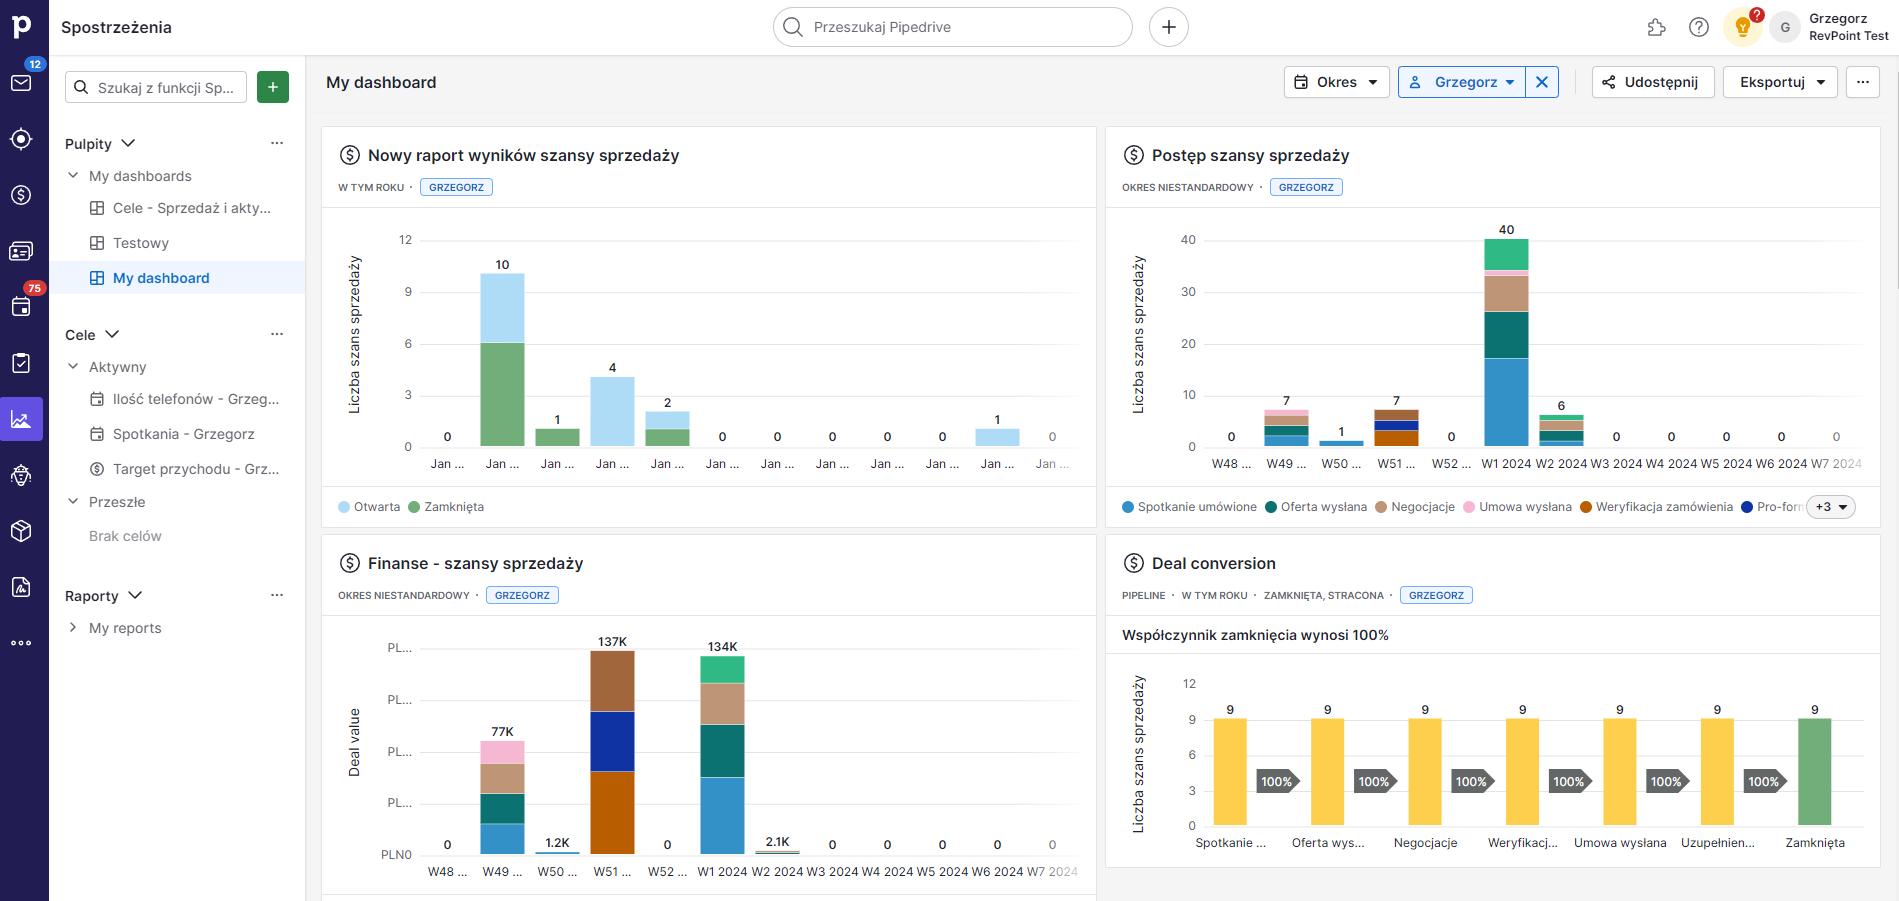Click the green add new insight button

click(273, 87)
